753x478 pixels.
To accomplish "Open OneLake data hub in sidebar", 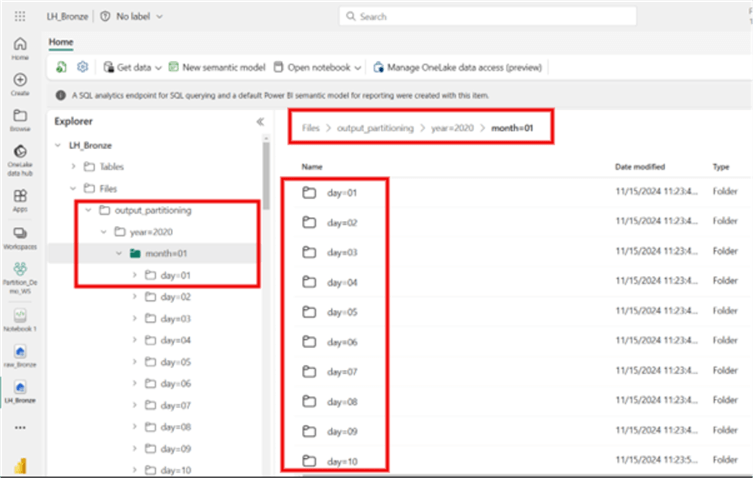I will (x=20, y=160).
